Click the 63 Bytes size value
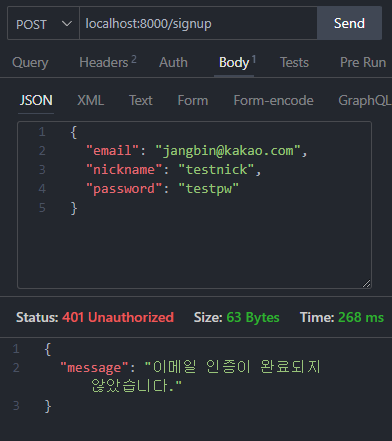The image size is (392, 441). [x=253, y=317]
